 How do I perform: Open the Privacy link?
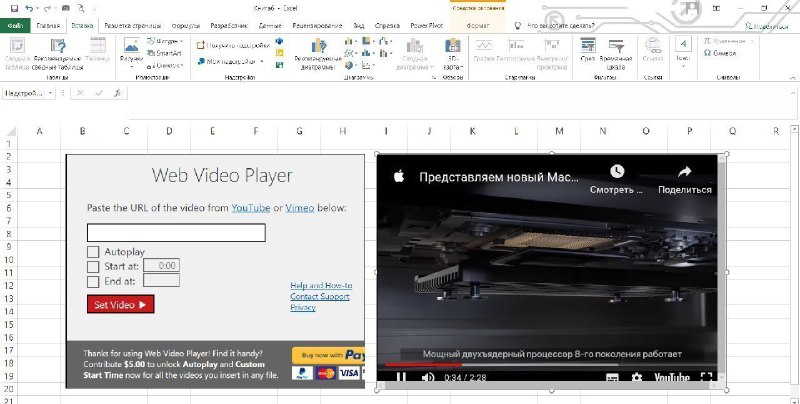click(x=303, y=308)
